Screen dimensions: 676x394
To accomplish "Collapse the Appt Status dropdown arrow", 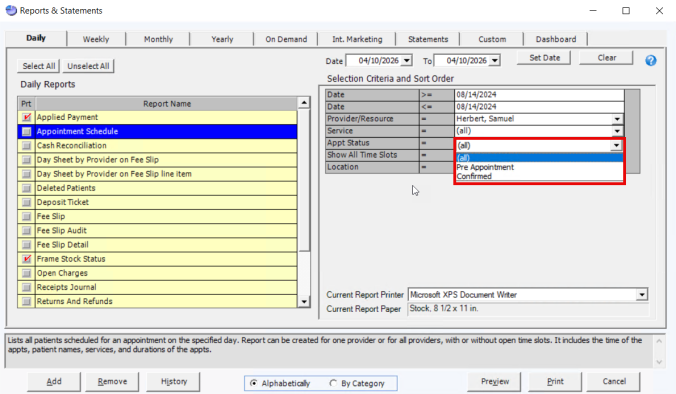I will 617,146.
